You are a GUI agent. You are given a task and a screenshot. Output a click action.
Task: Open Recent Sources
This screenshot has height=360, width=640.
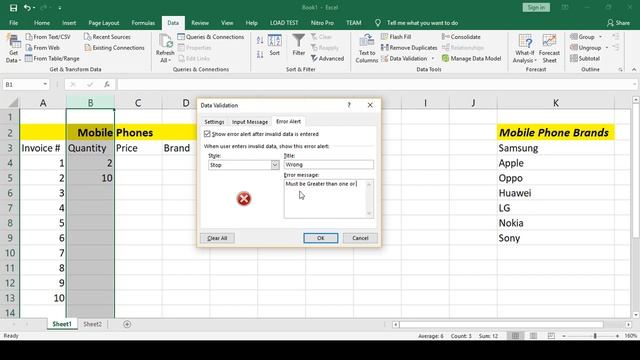107,37
